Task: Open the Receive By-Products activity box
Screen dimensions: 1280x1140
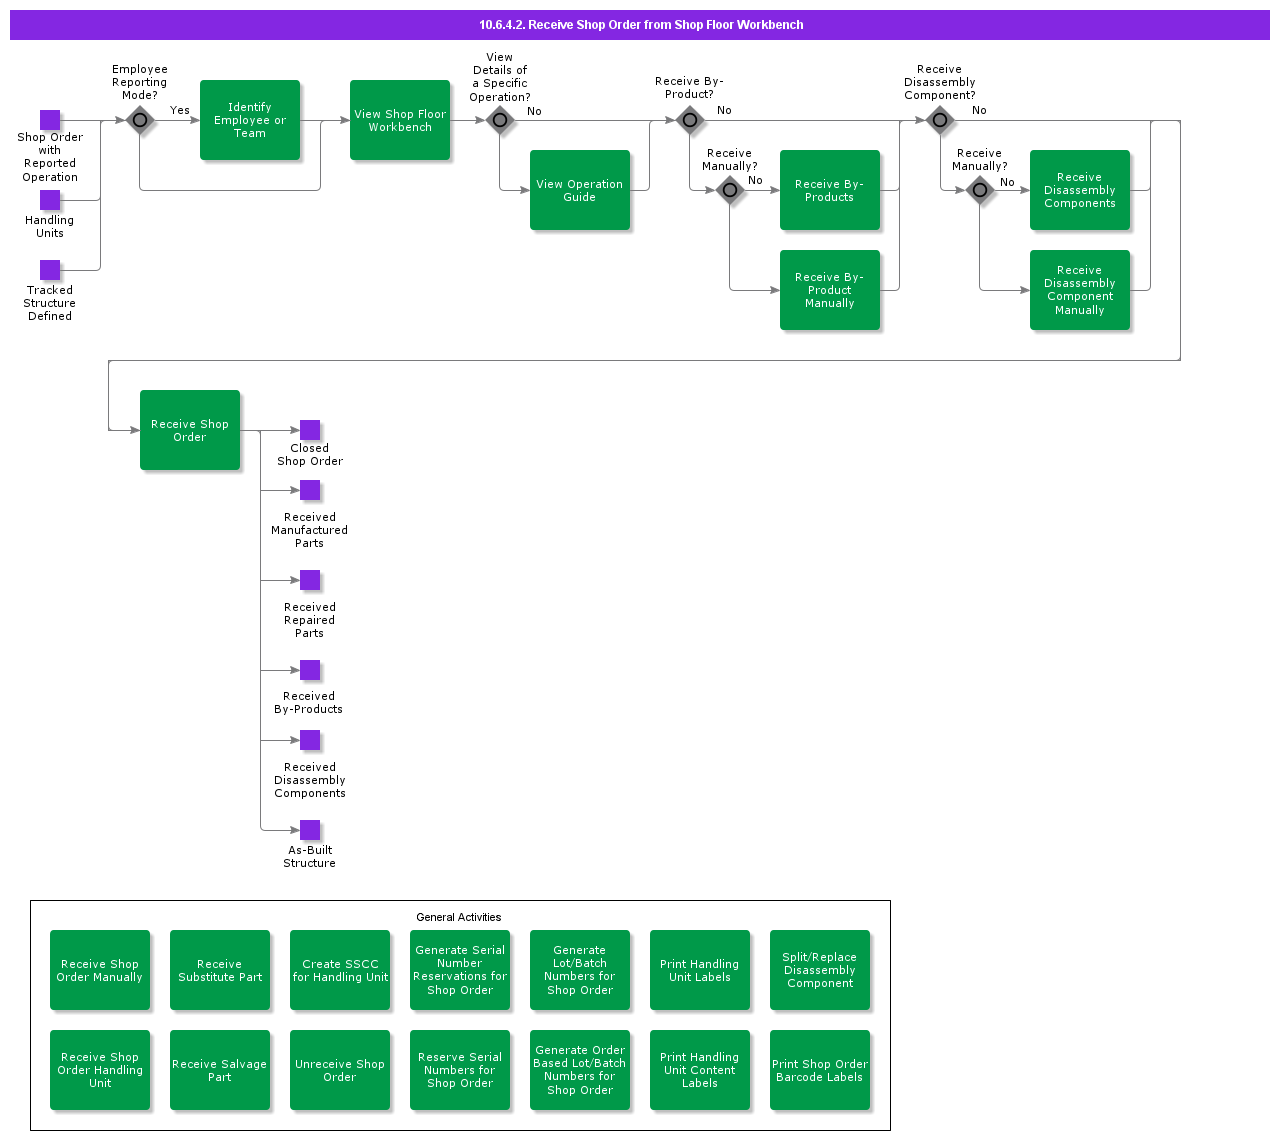Action: tap(830, 190)
